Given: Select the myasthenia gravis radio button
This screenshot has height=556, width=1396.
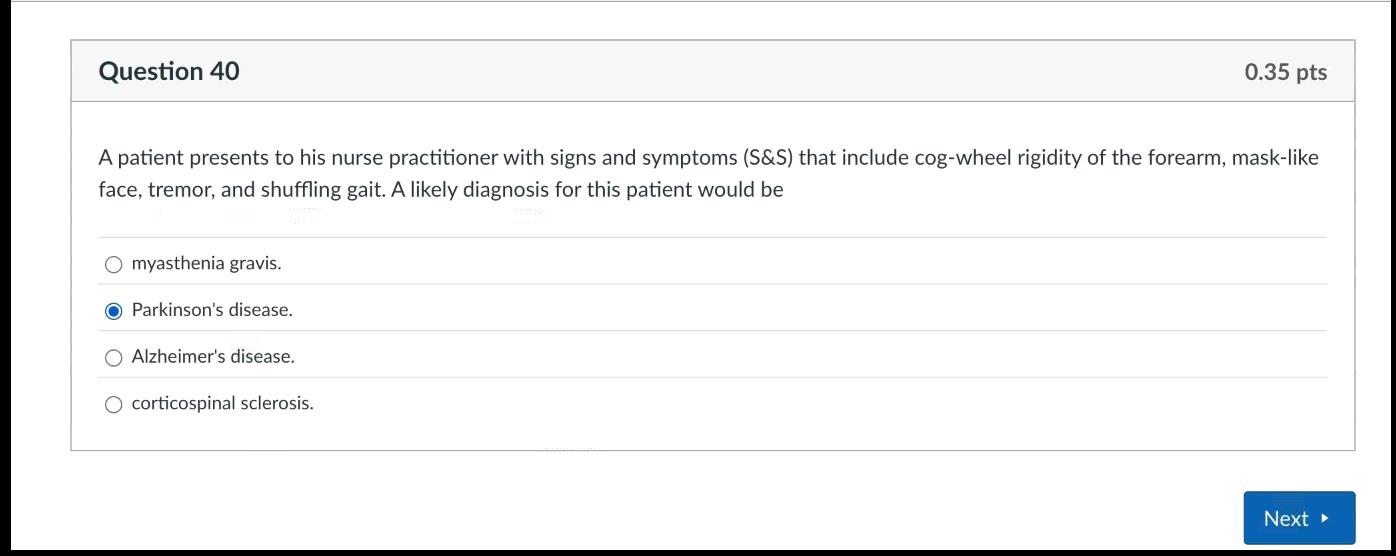Looking at the screenshot, I should 114,264.
